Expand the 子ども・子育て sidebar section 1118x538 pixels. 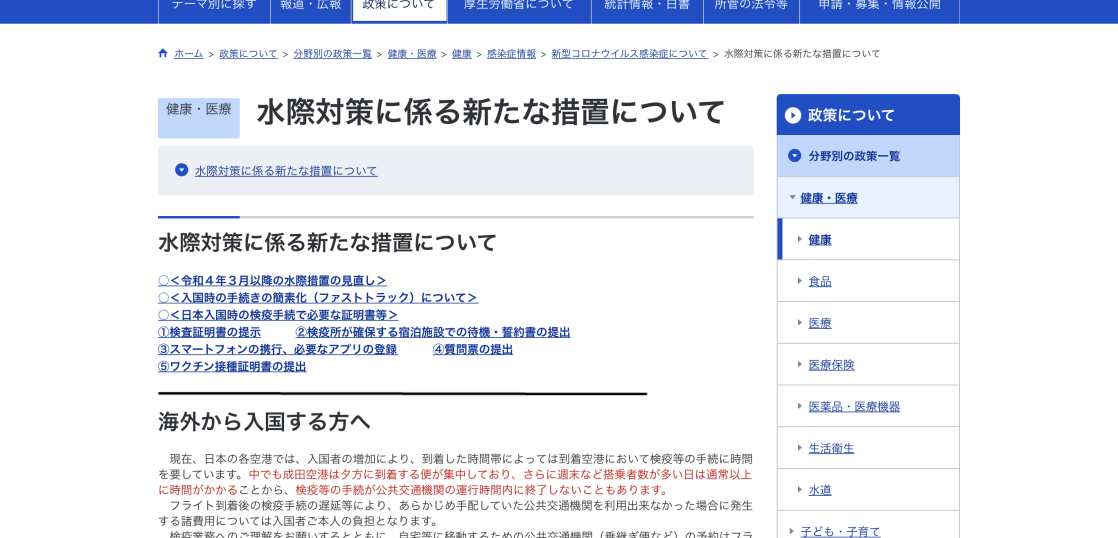pos(792,531)
